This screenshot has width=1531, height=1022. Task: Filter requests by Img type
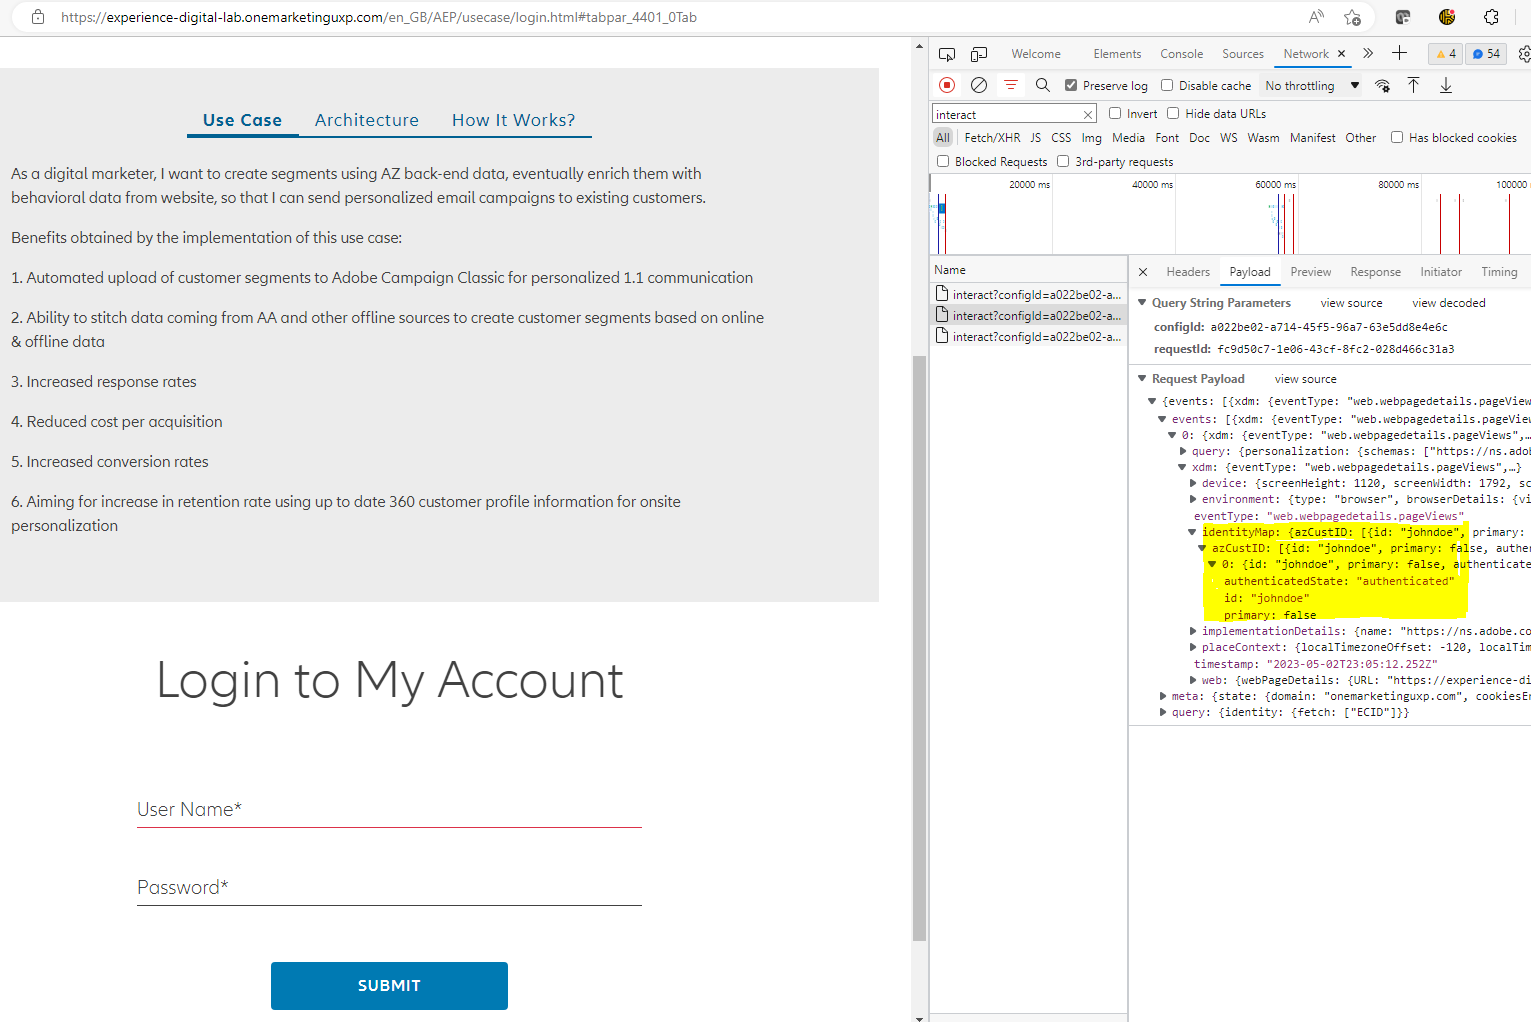(1091, 138)
